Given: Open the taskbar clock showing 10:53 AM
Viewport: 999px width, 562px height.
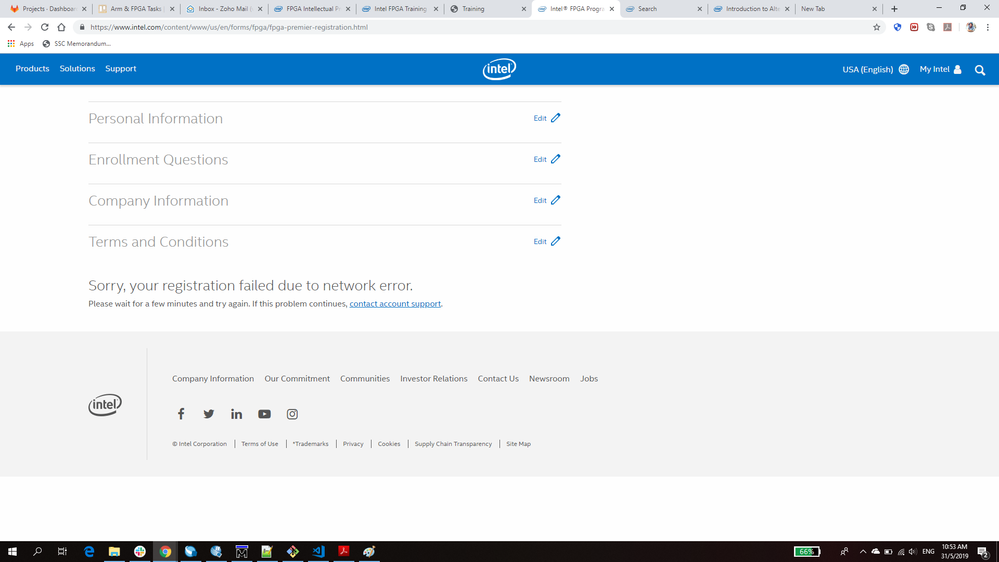Looking at the screenshot, I should coord(954,552).
